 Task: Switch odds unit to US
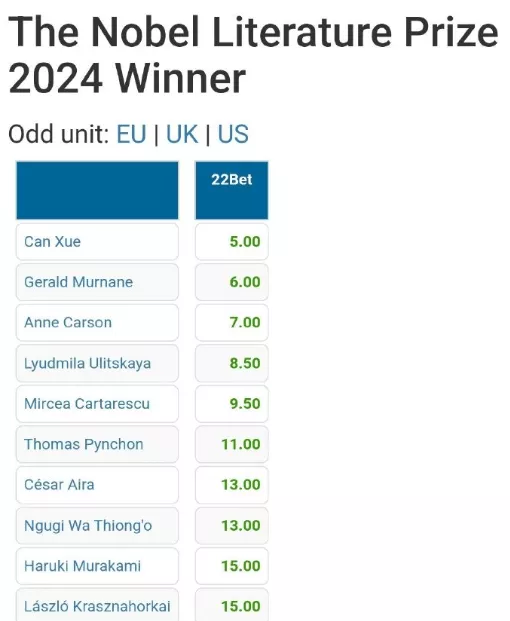tap(233, 134)
